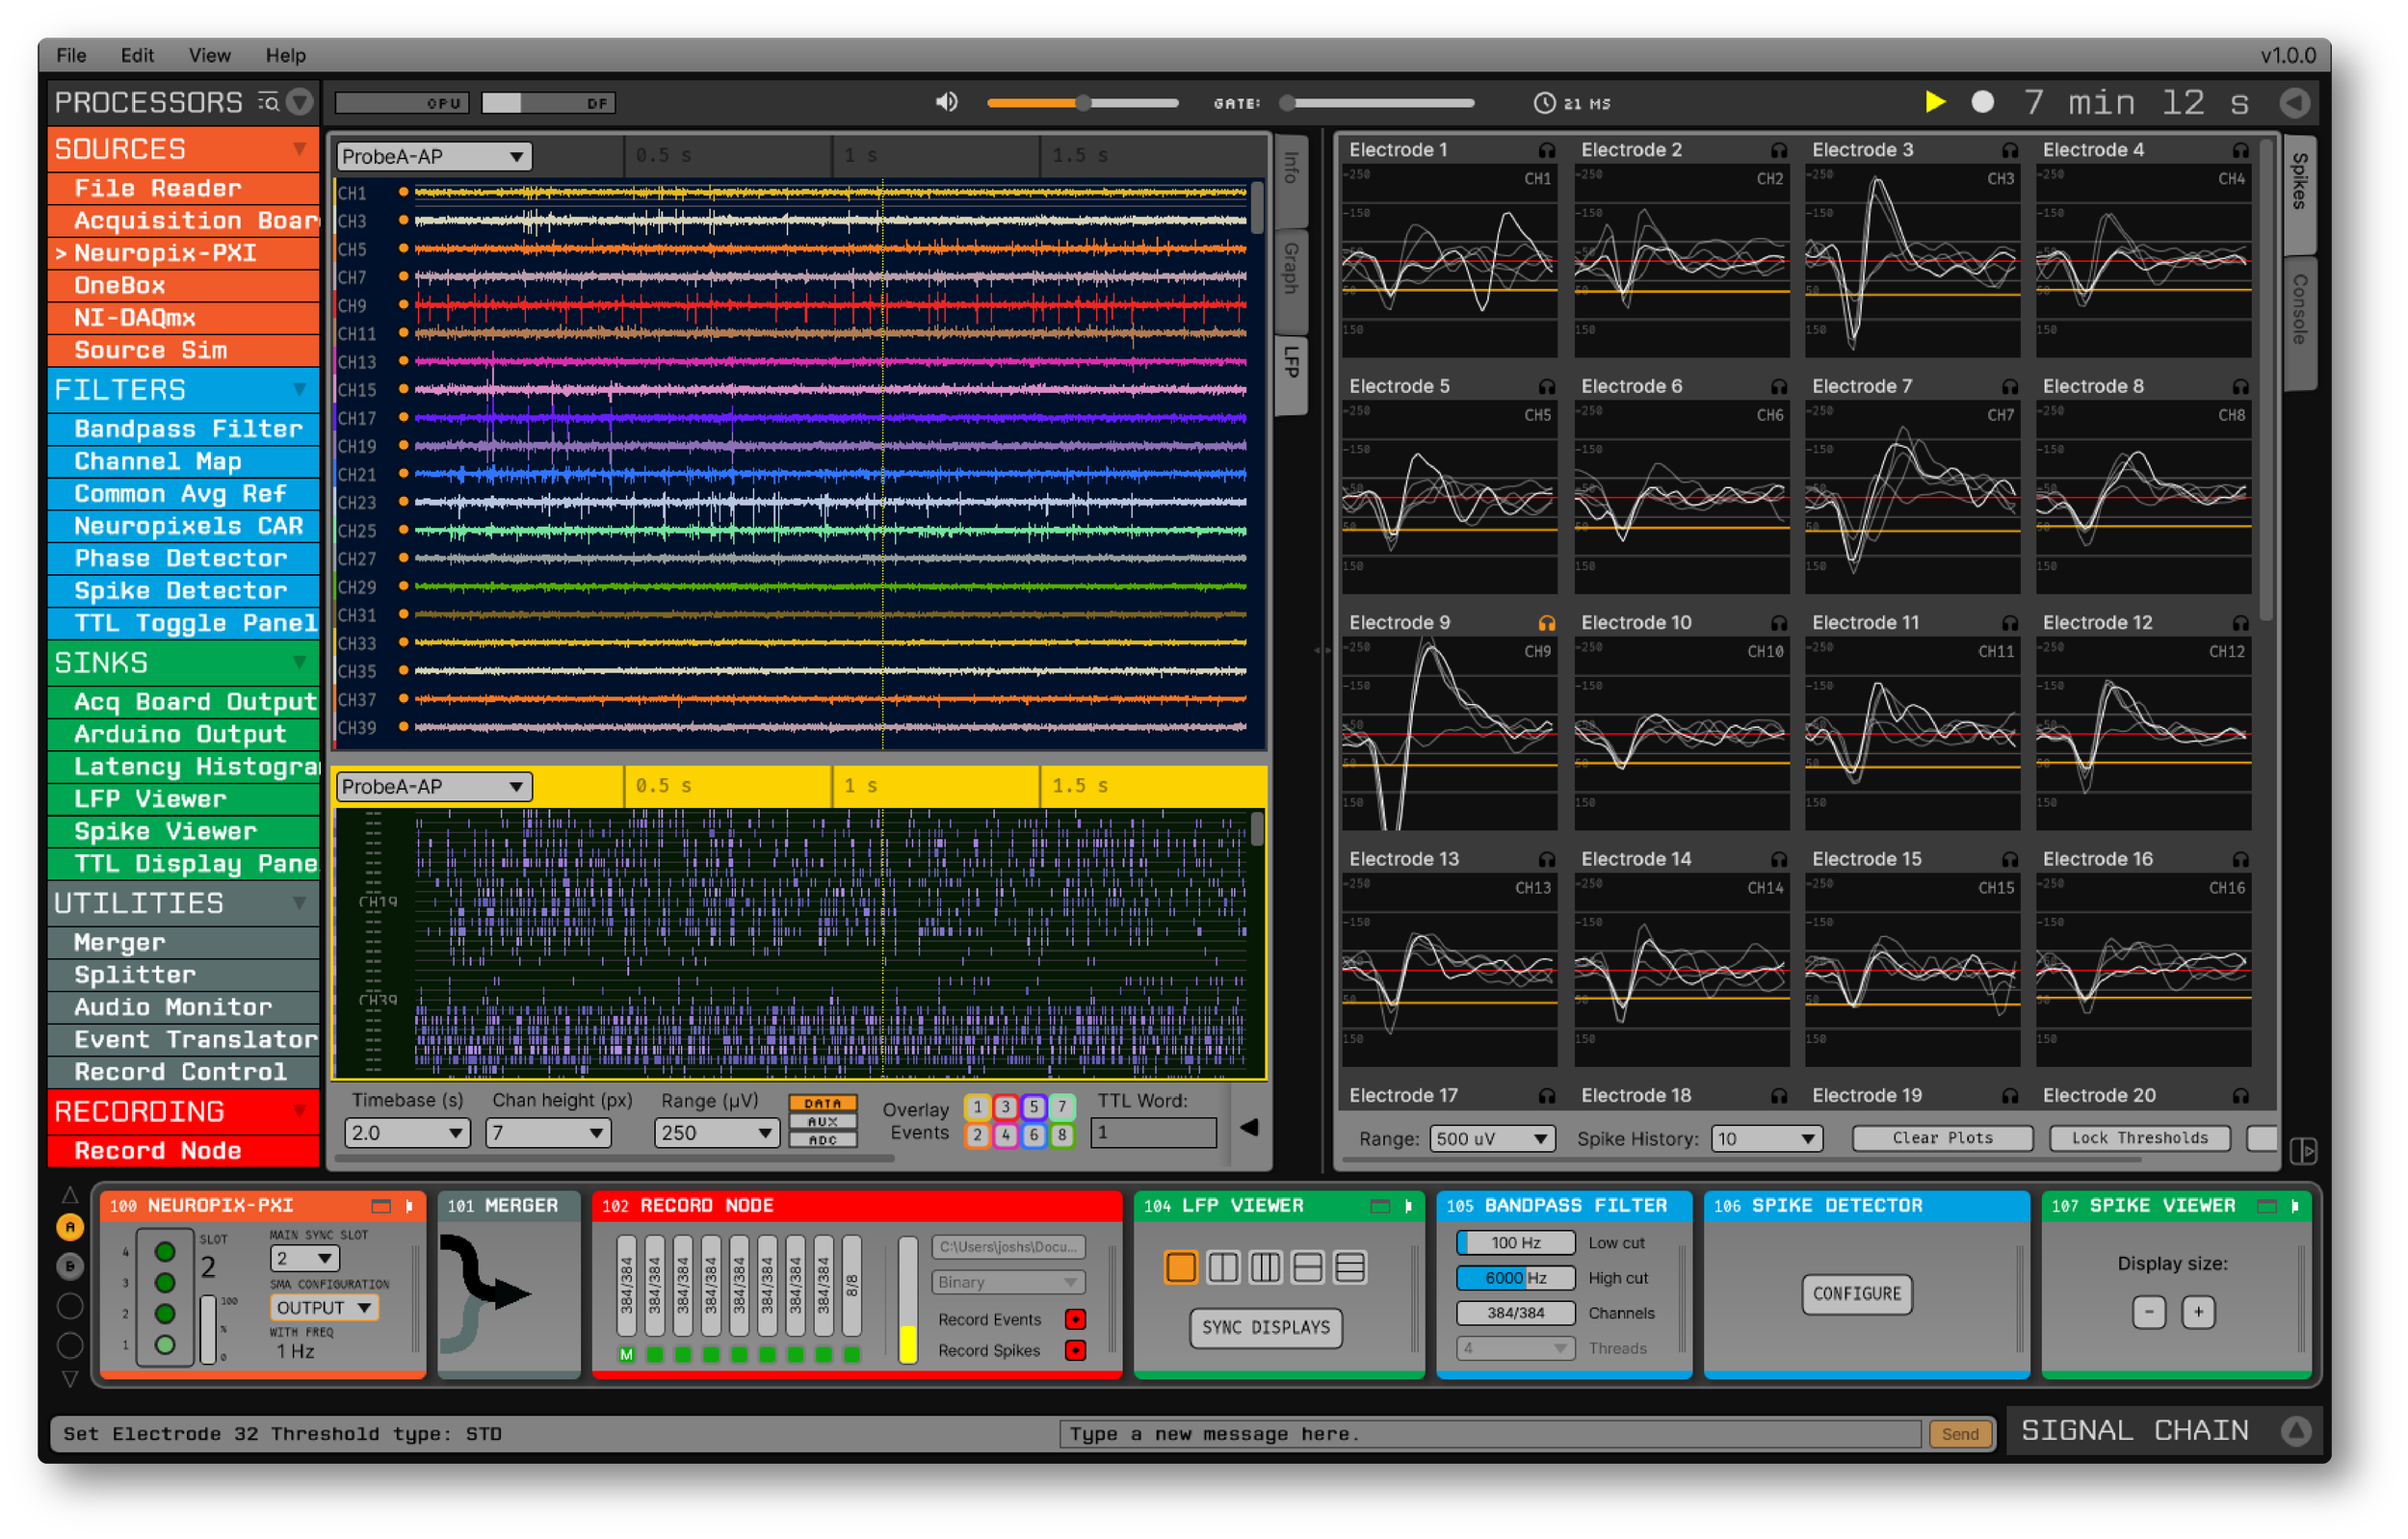Start acquisition with the play button
2408x1539 pixels.
tap(1936, 102)
